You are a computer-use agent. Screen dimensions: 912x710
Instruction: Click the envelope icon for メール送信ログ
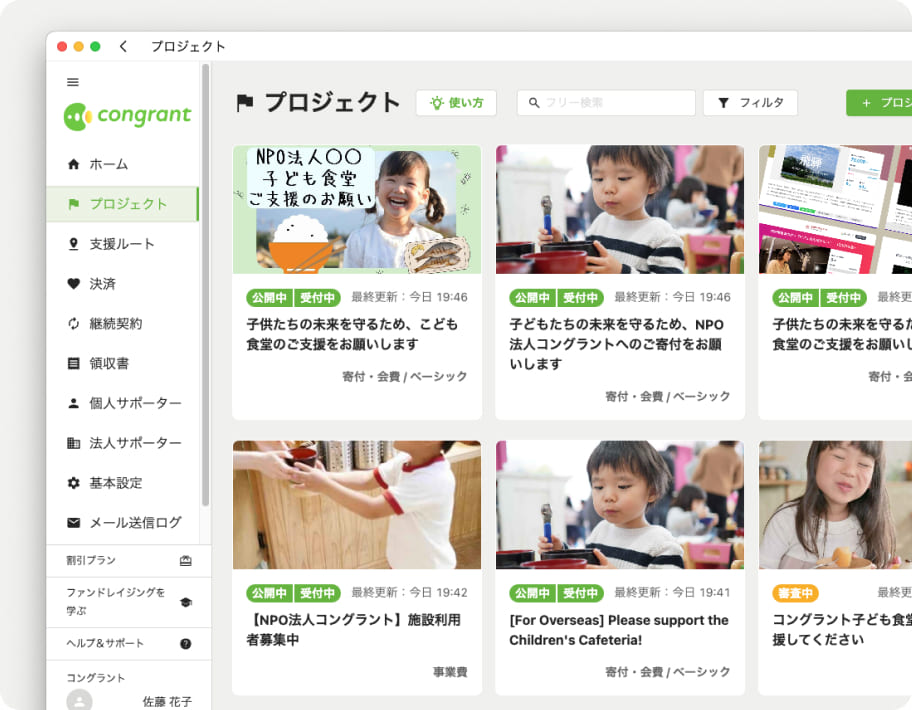coord(73,523)
